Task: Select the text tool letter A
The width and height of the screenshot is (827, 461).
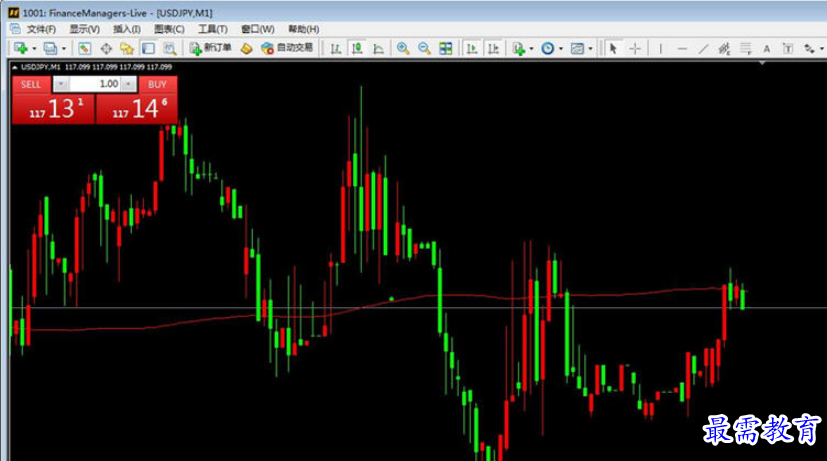Action: tap(766, 49)
